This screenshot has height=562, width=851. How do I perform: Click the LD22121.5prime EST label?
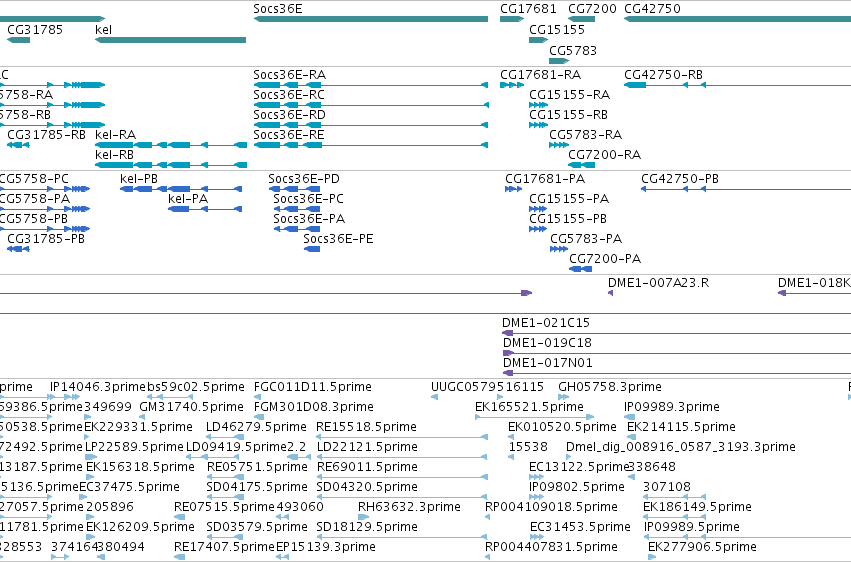[367, 447]
